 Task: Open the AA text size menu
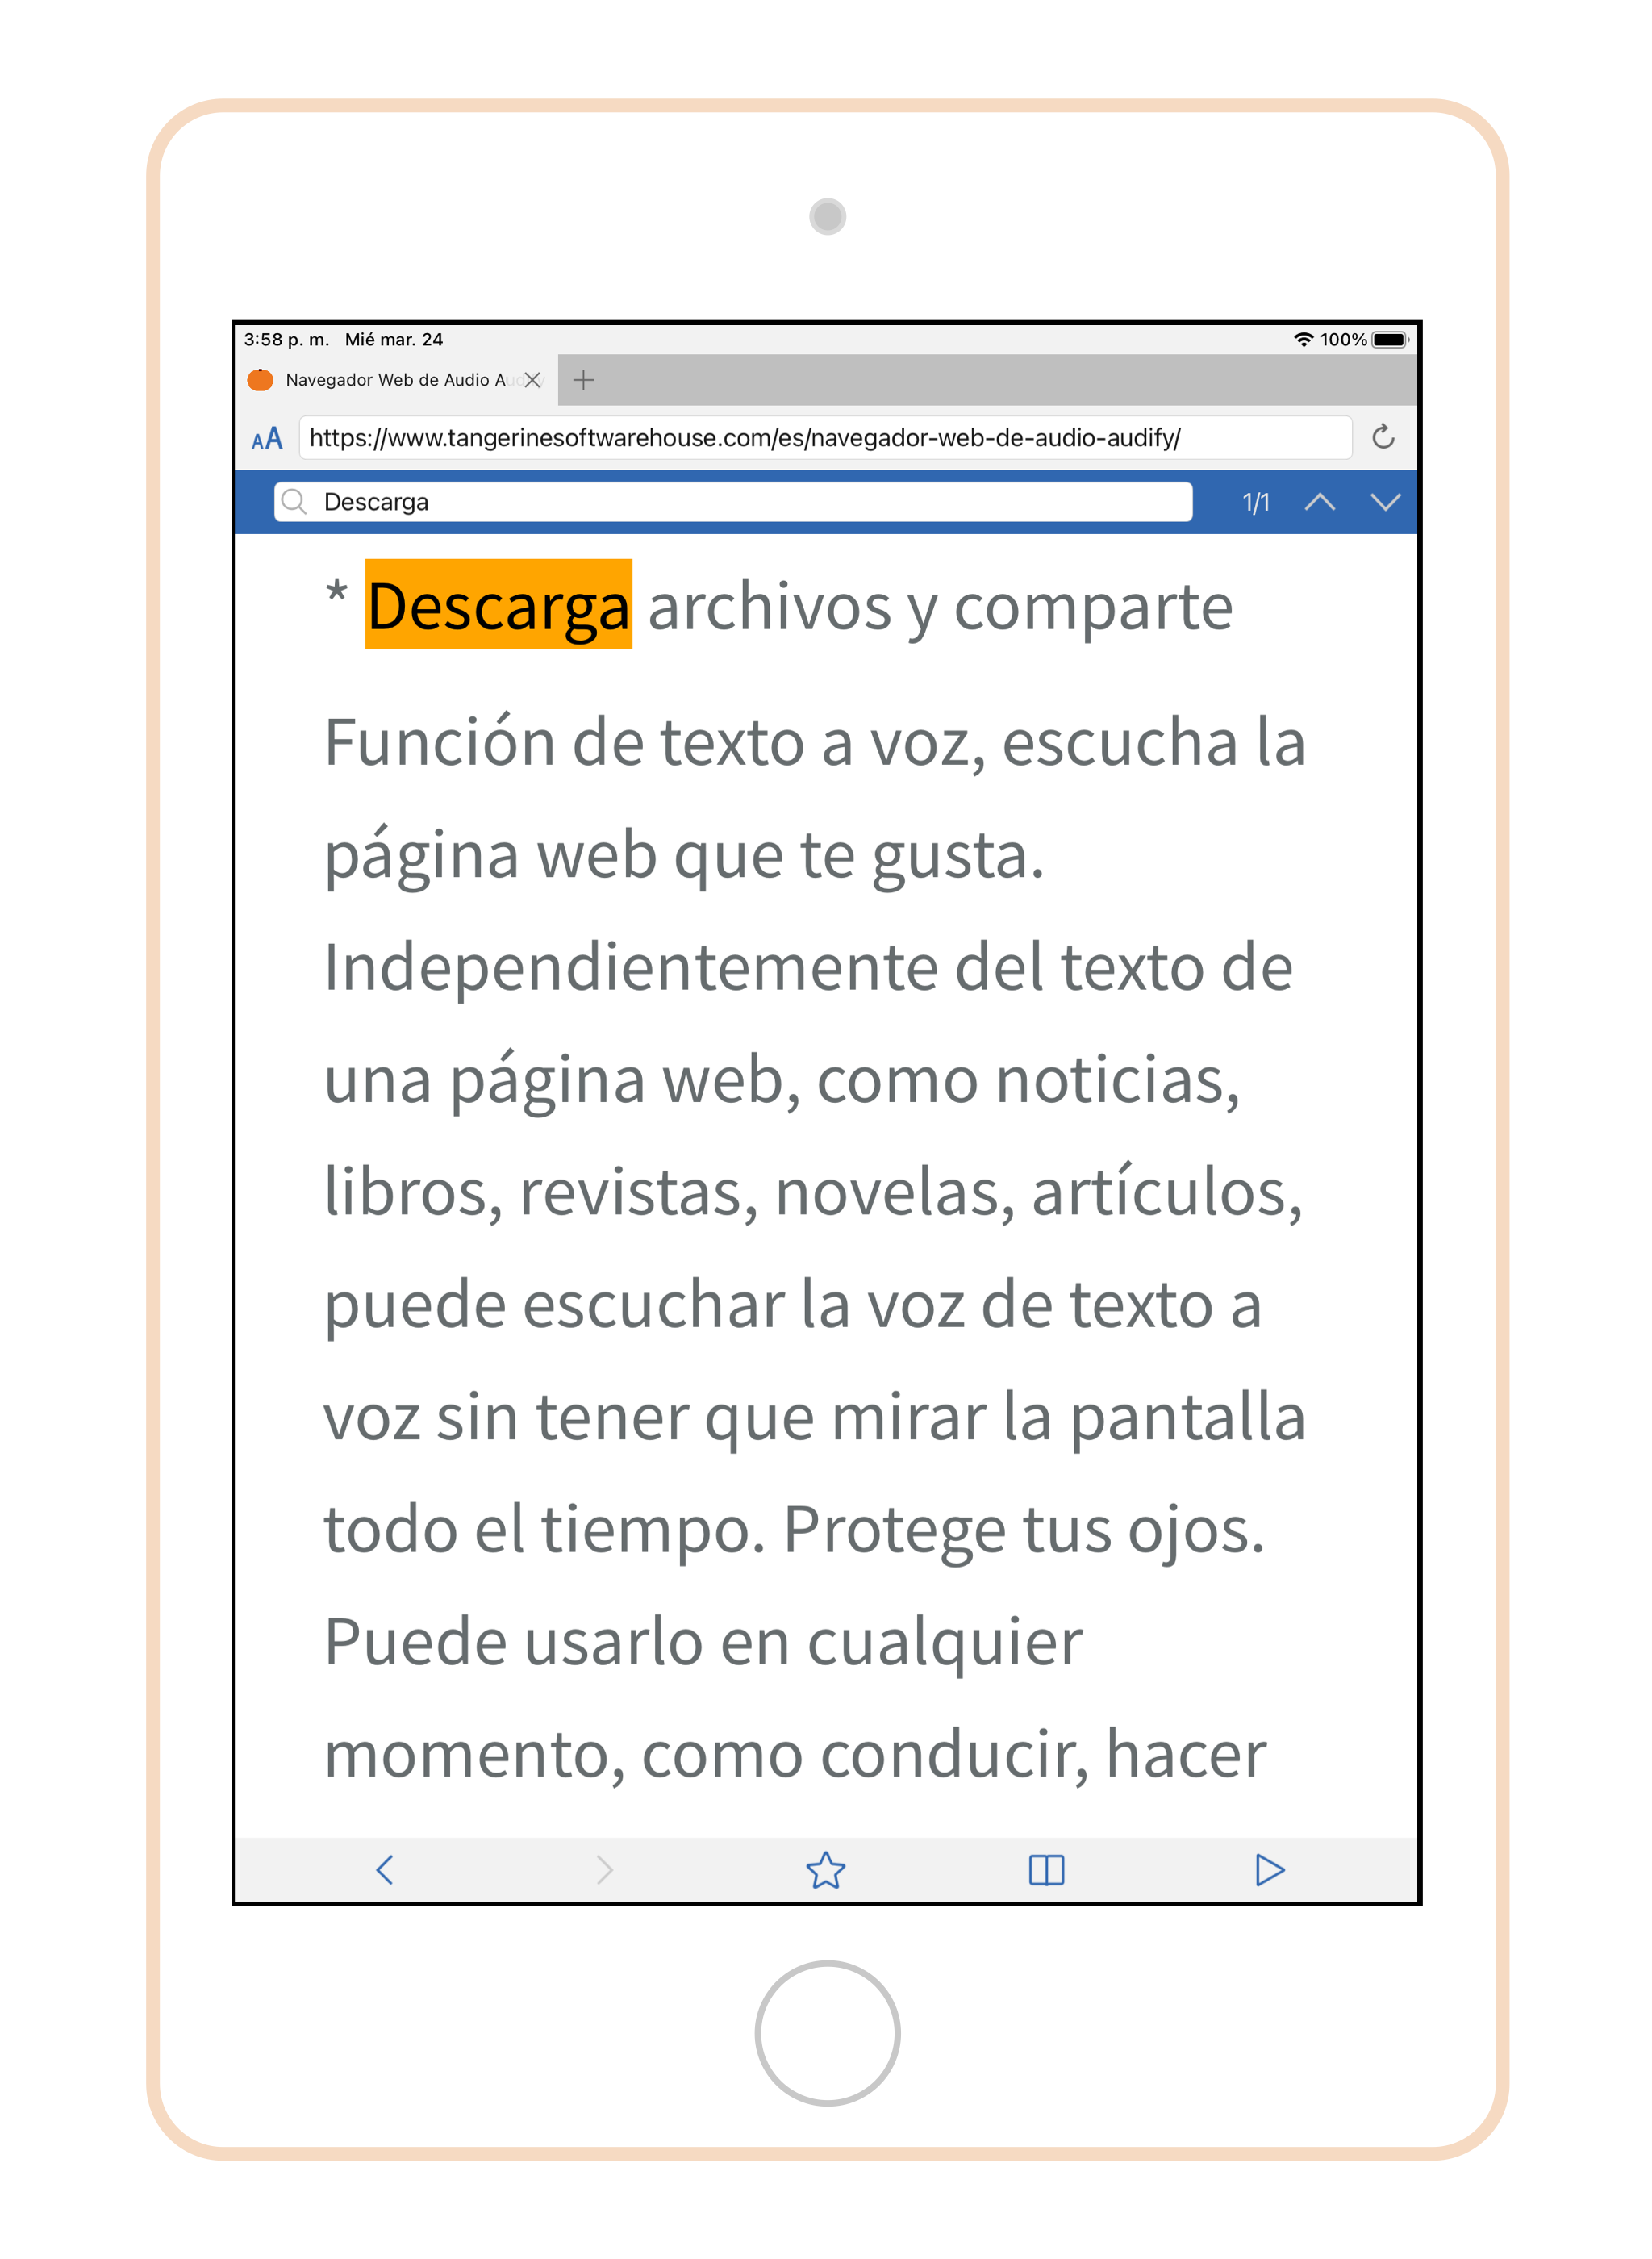267,438
